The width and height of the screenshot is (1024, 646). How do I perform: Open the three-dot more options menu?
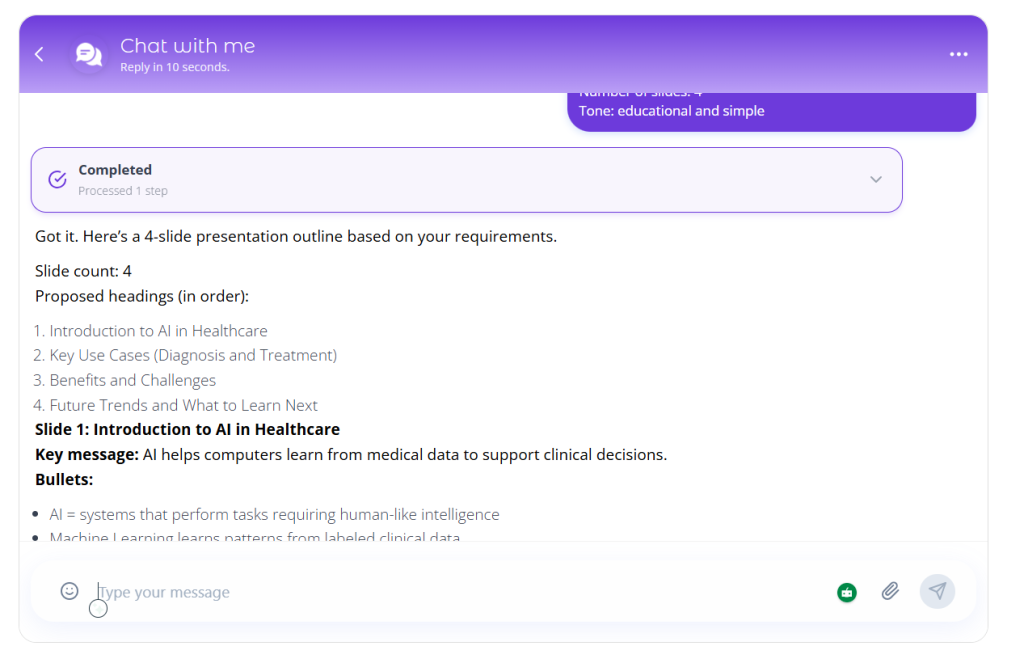[x=958, y=54]
